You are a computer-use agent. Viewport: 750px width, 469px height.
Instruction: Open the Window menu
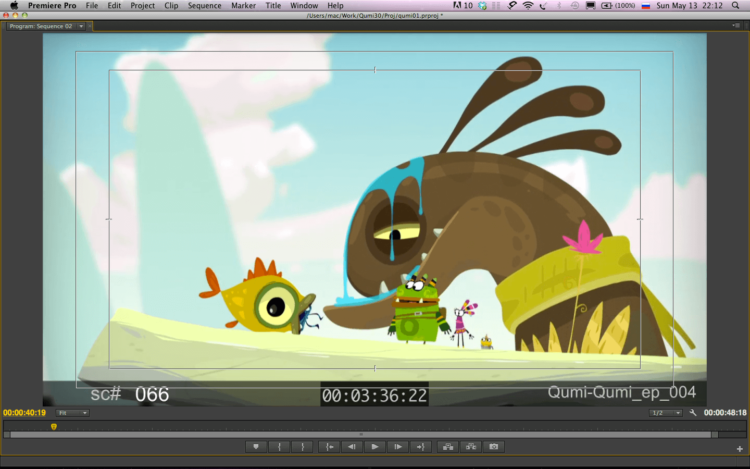pos(304,6)
